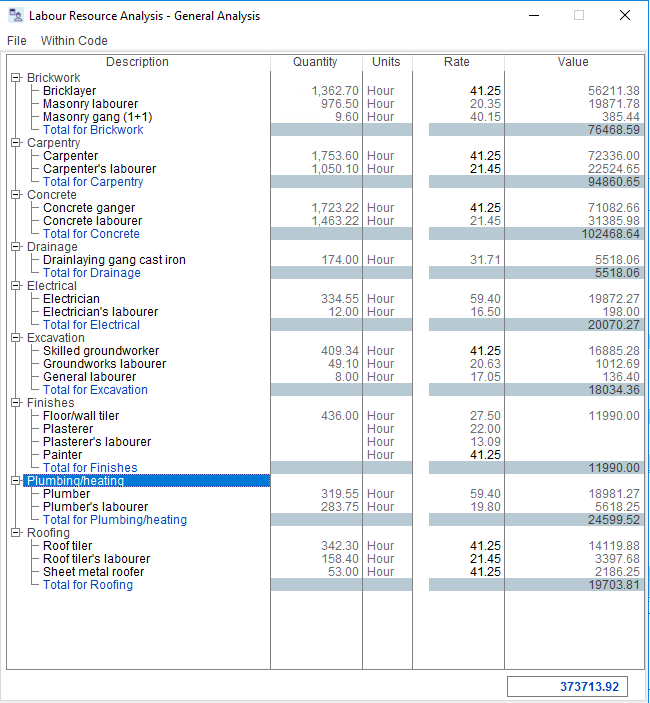Click the grand total value field
Image resolution: width=650 pixels, height=703 pixels.
click(x=570, y=687)
